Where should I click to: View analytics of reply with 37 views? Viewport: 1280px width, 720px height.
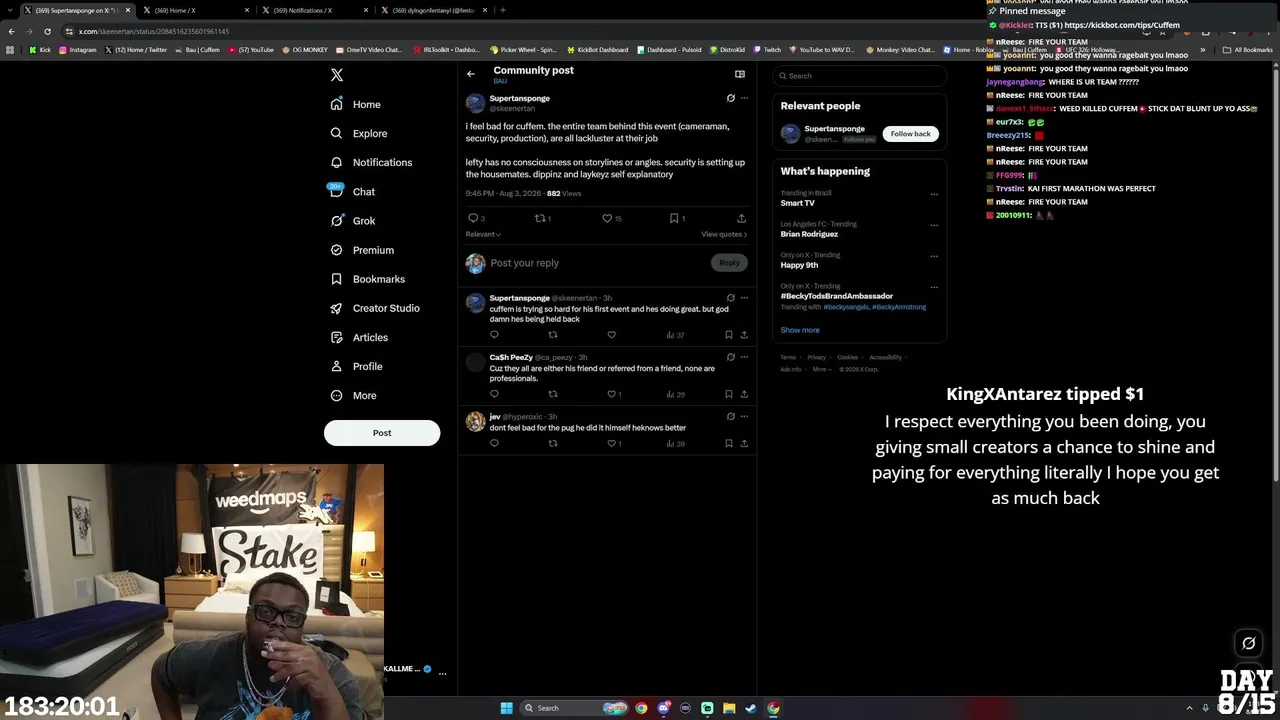click(675, 335)
